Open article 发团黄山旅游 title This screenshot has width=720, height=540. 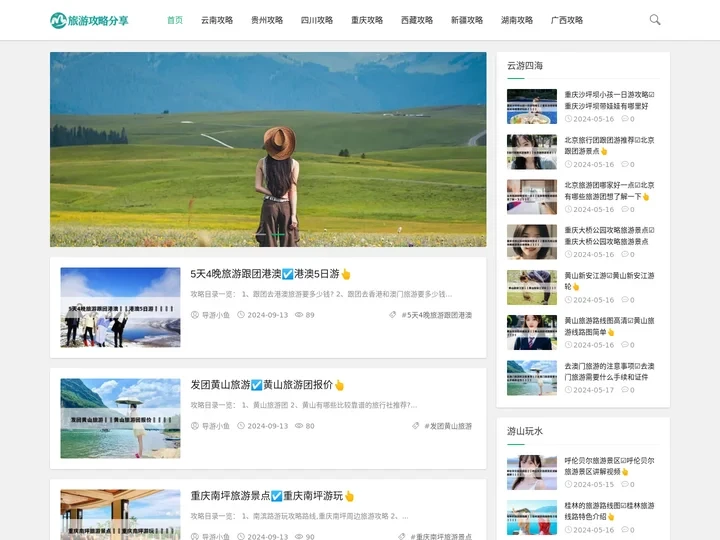(x=267, y=385)
